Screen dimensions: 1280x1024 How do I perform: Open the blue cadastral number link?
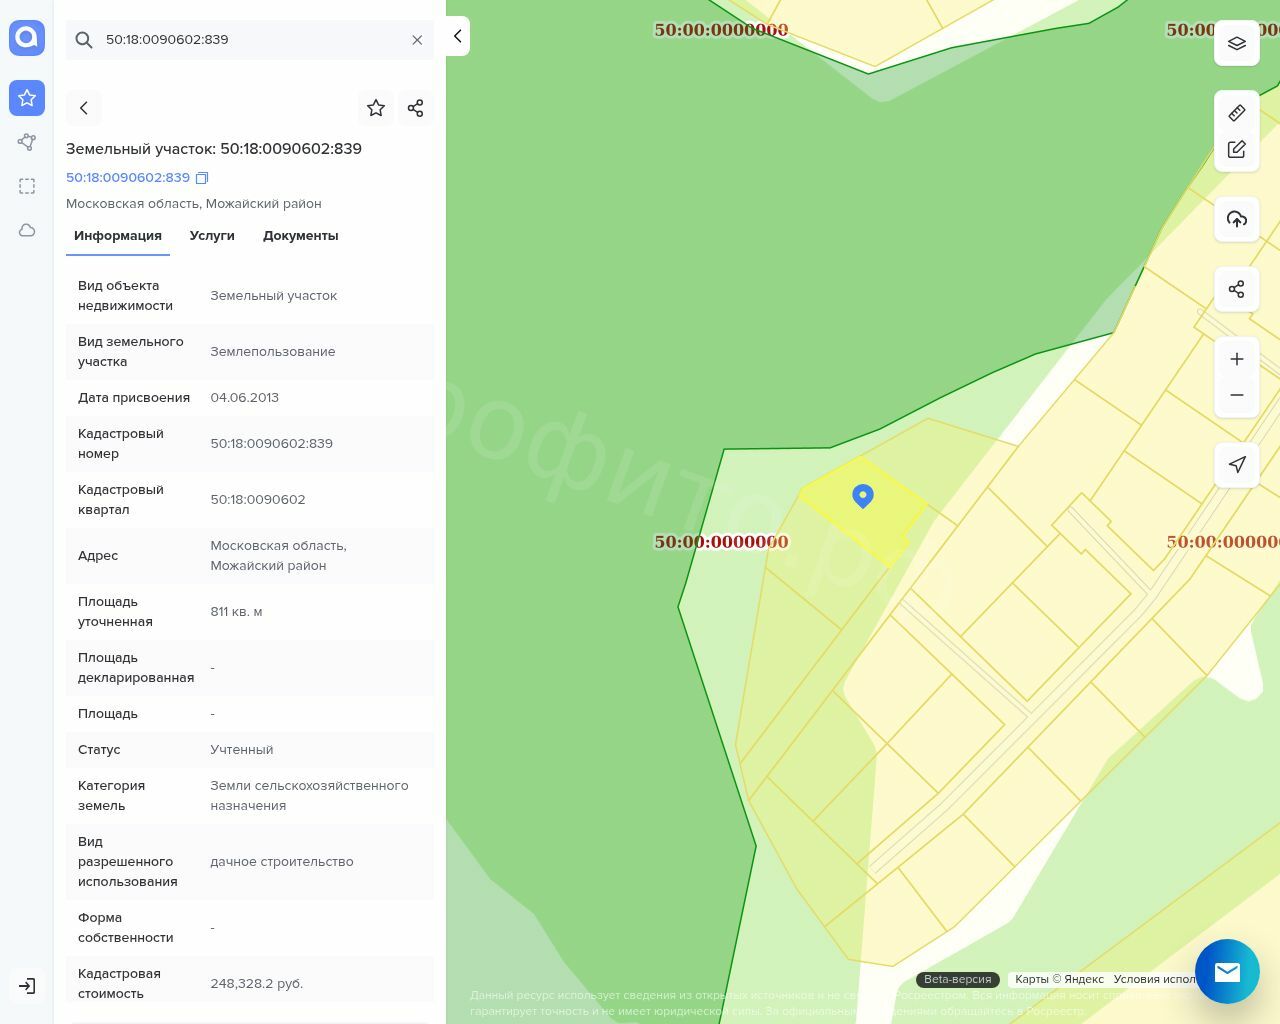pos(128,178)
